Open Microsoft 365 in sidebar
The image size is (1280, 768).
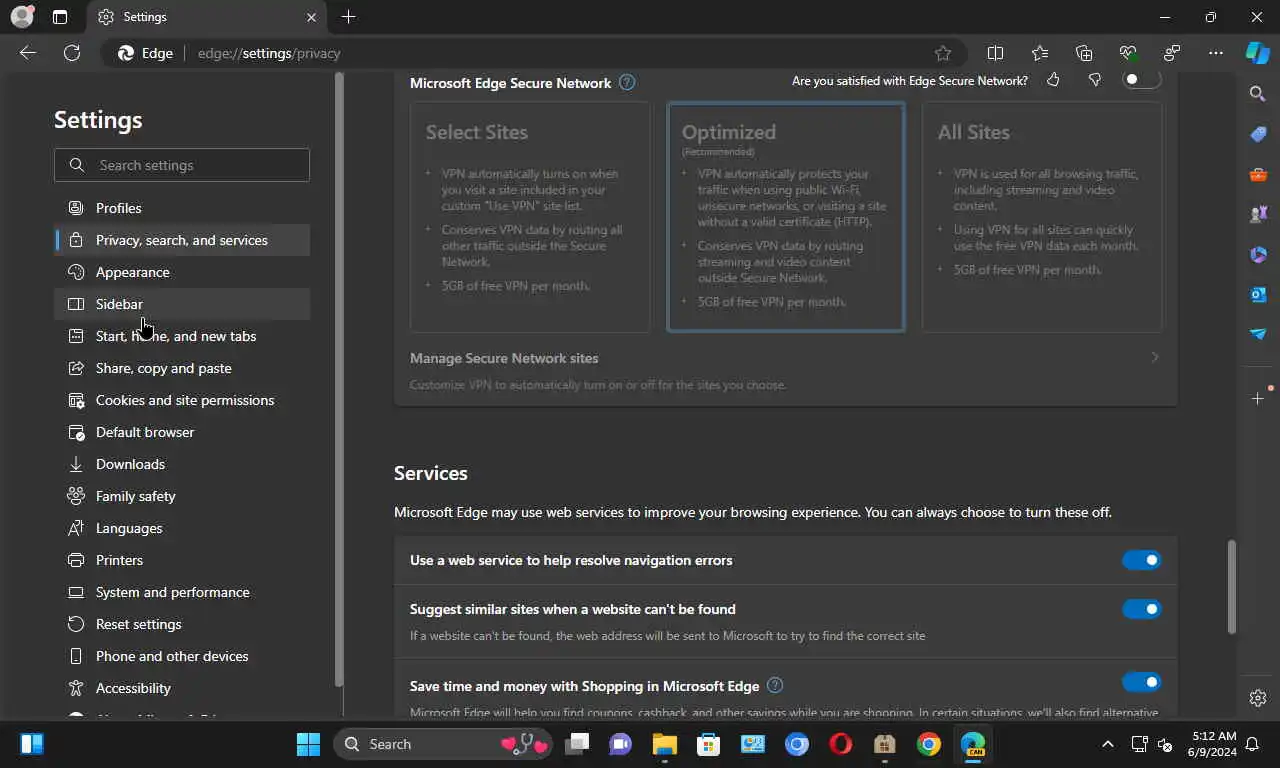tap(1258, 254)
